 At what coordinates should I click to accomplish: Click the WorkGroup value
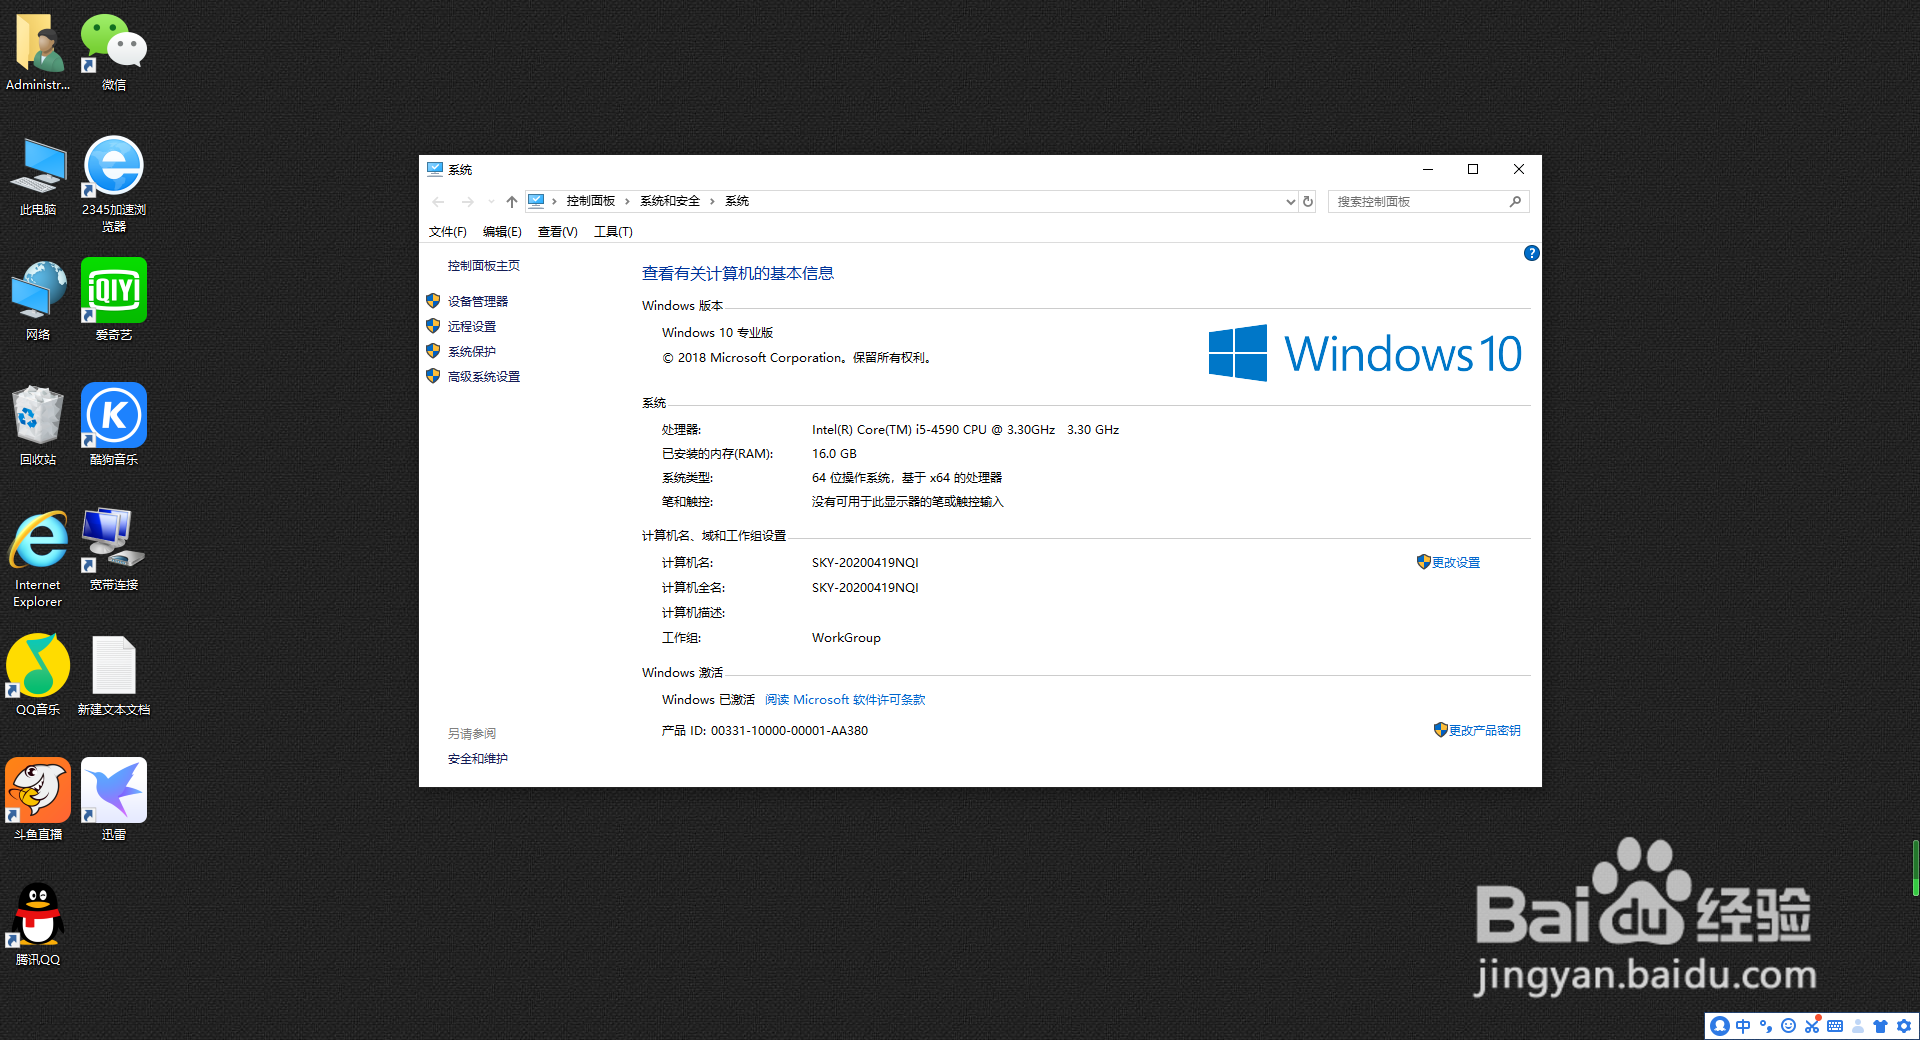[846, 638]
